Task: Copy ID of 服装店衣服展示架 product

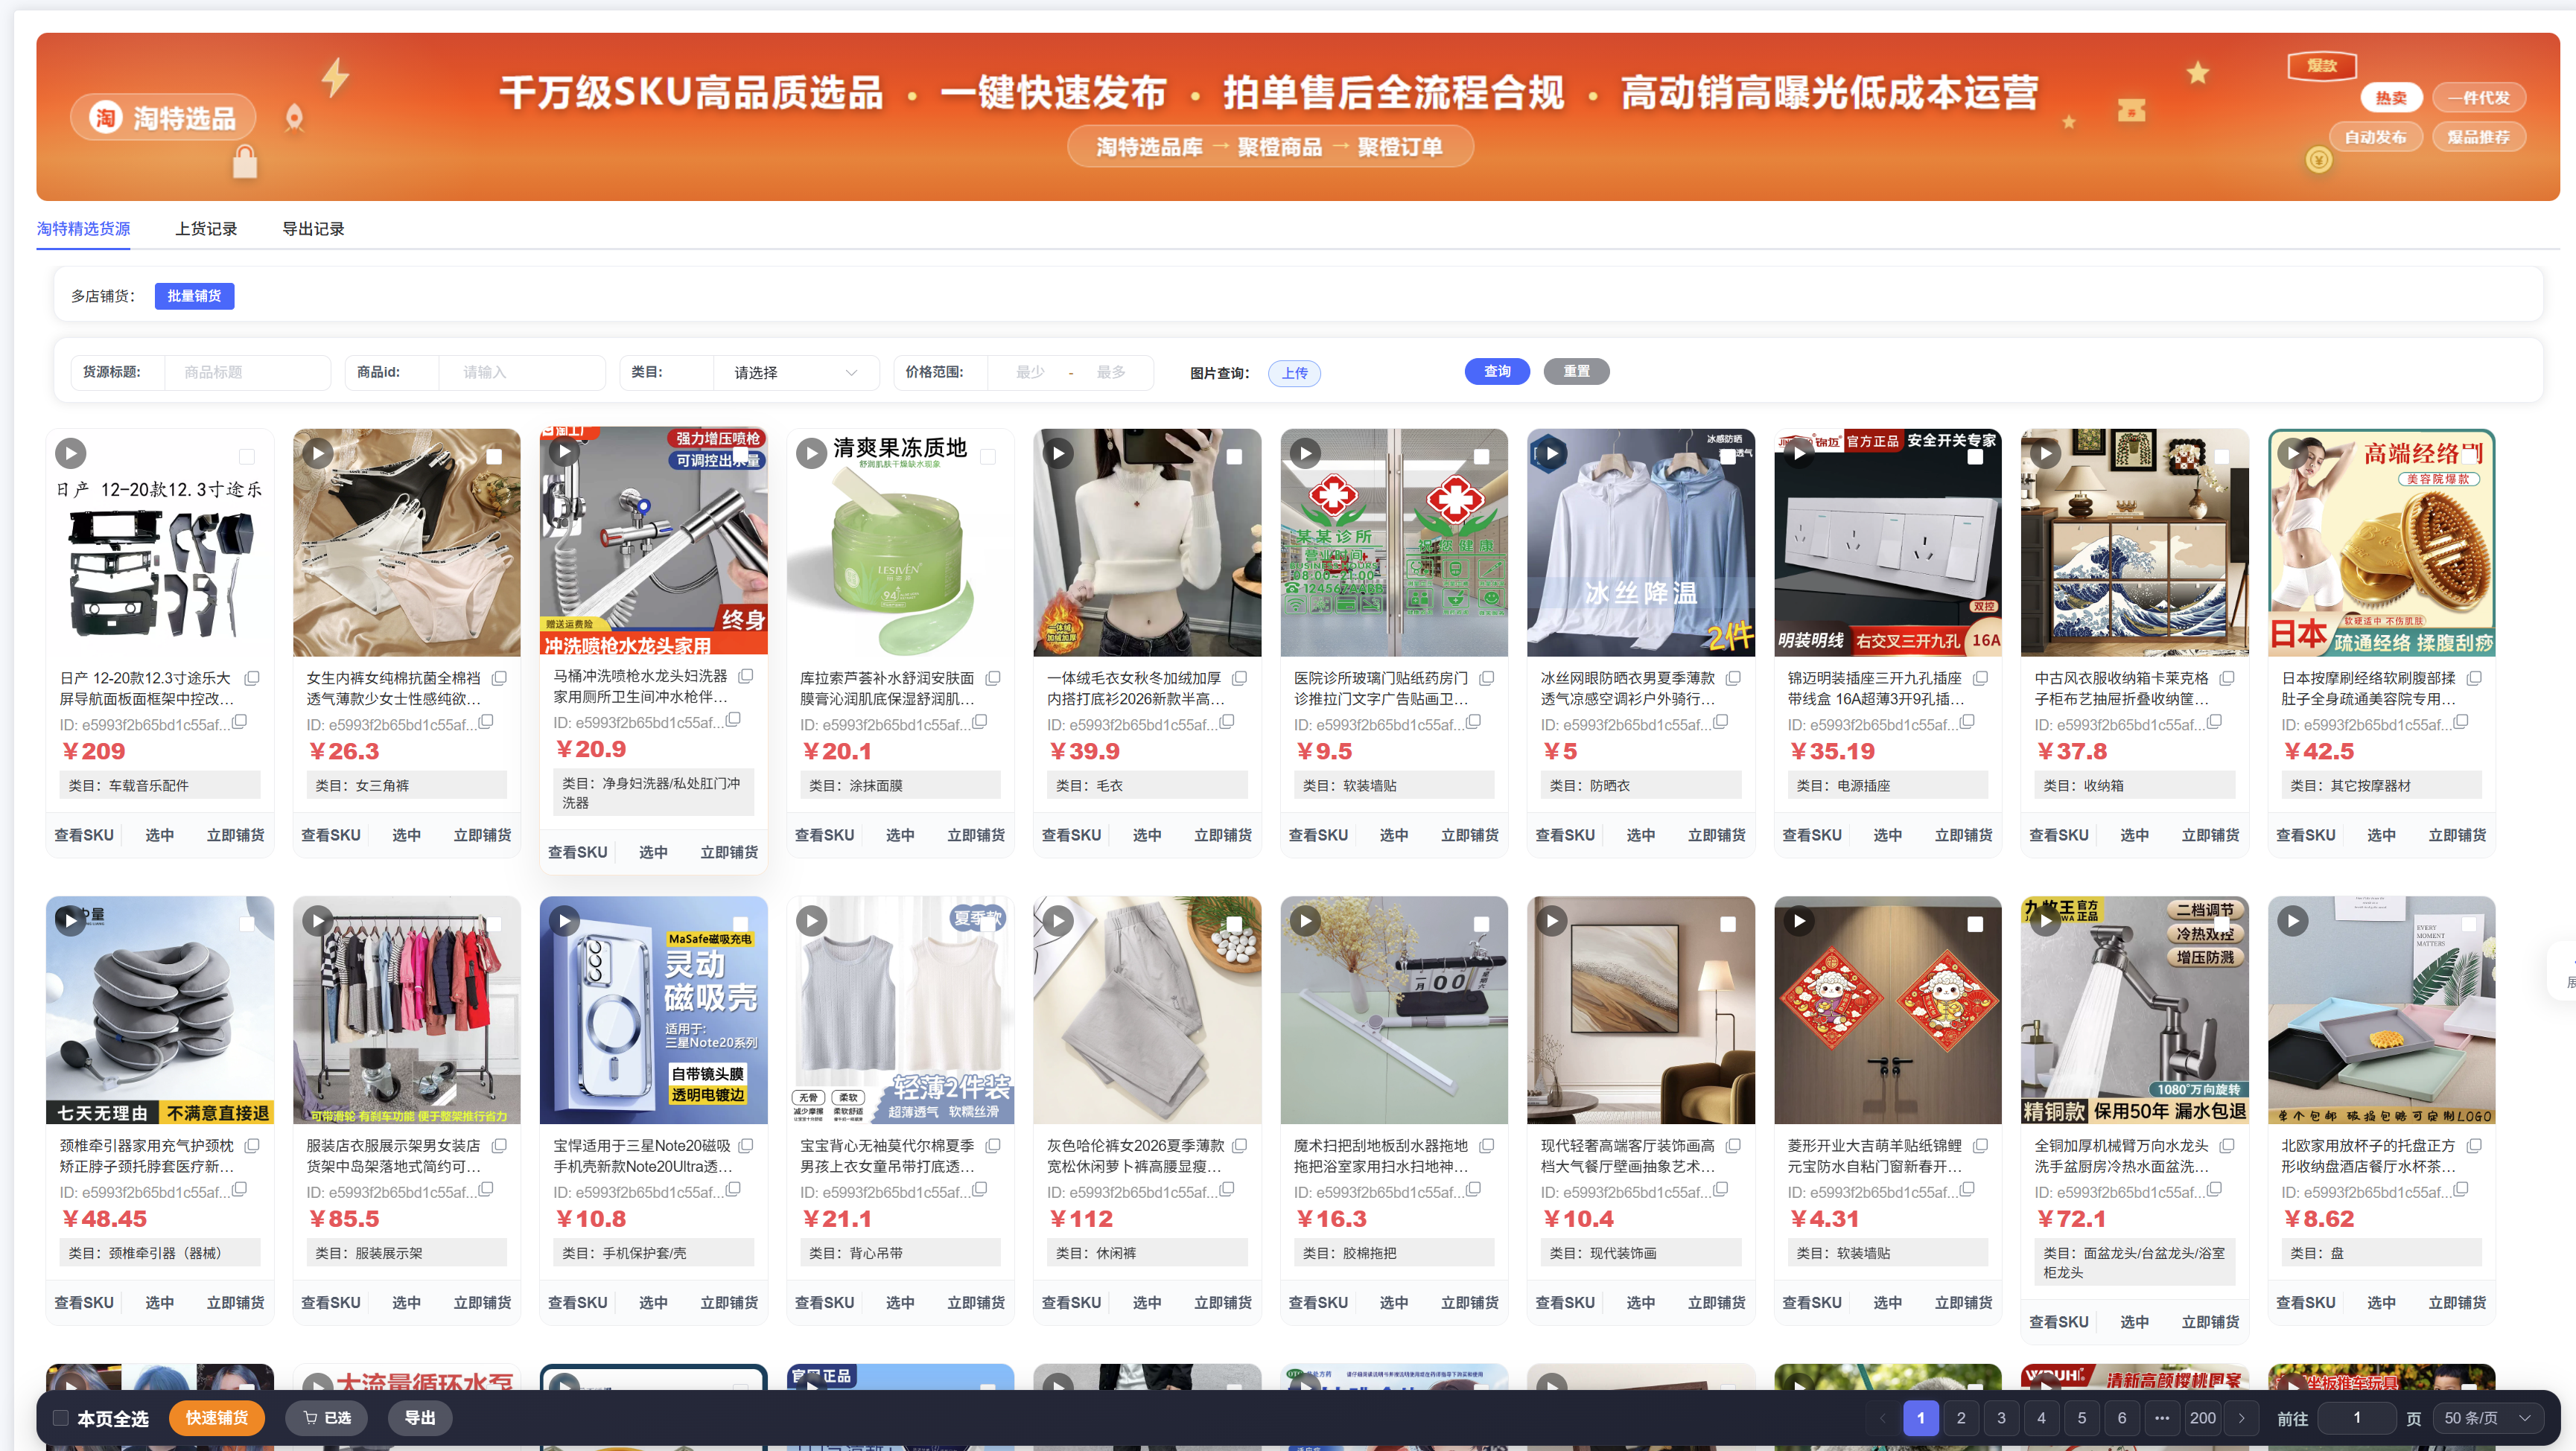Action: (486, 1189)
